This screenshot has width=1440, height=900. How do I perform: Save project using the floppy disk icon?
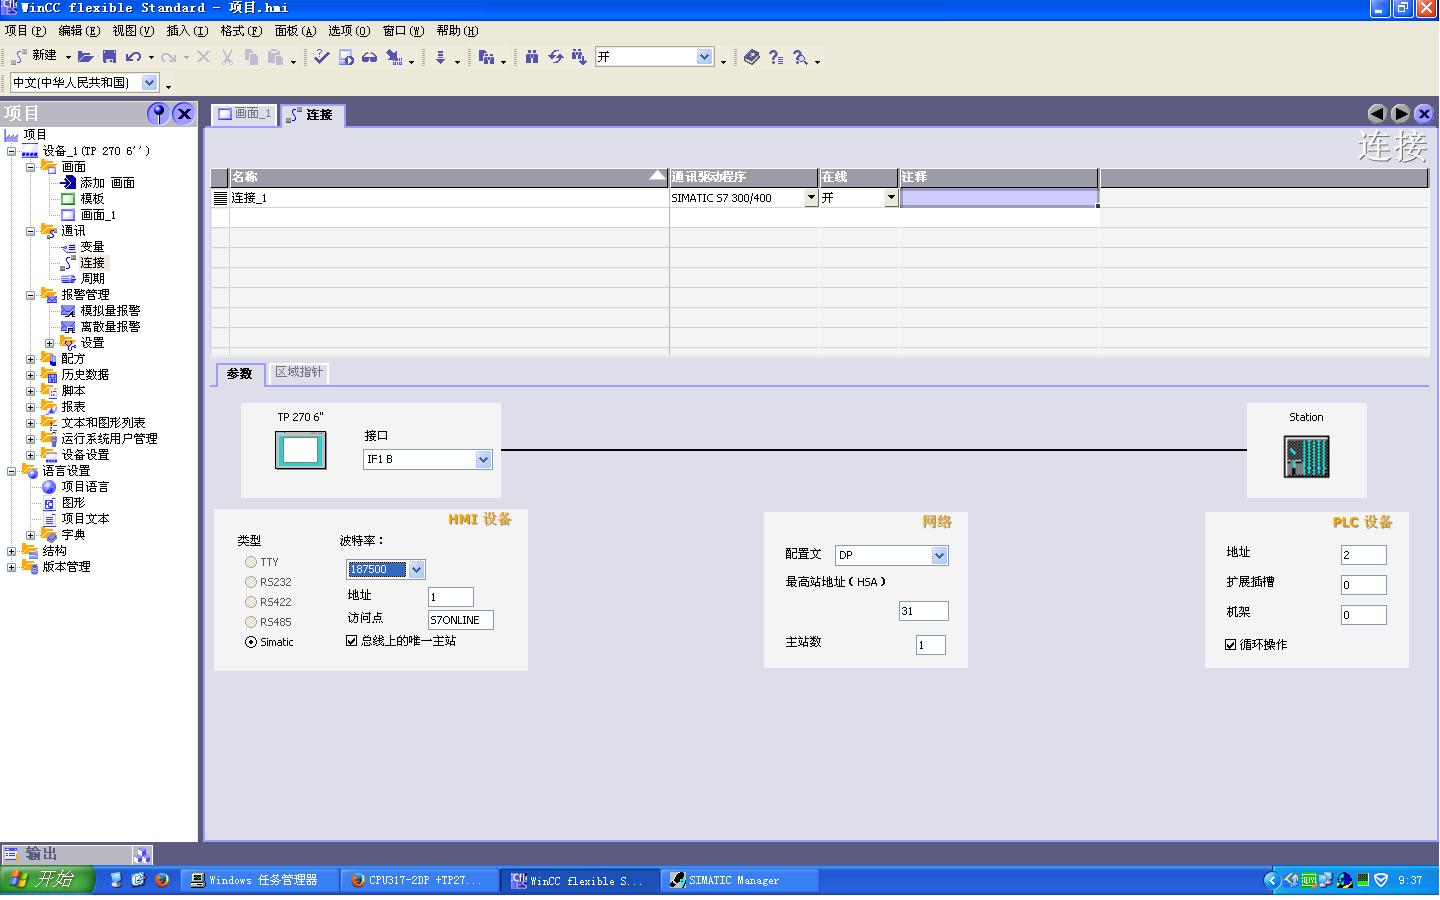pyautogui.click(x=110, y=58)
